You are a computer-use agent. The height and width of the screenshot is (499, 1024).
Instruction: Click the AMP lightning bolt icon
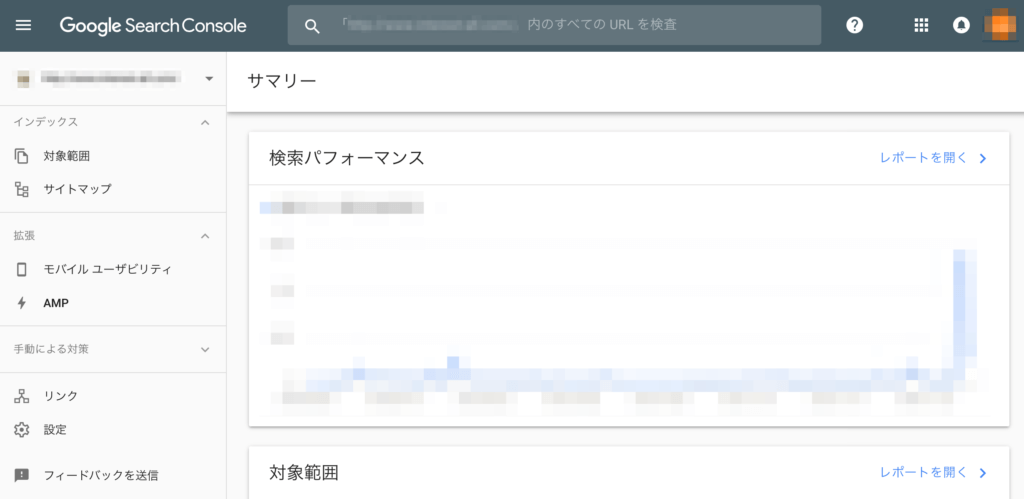tap(22, 303)
